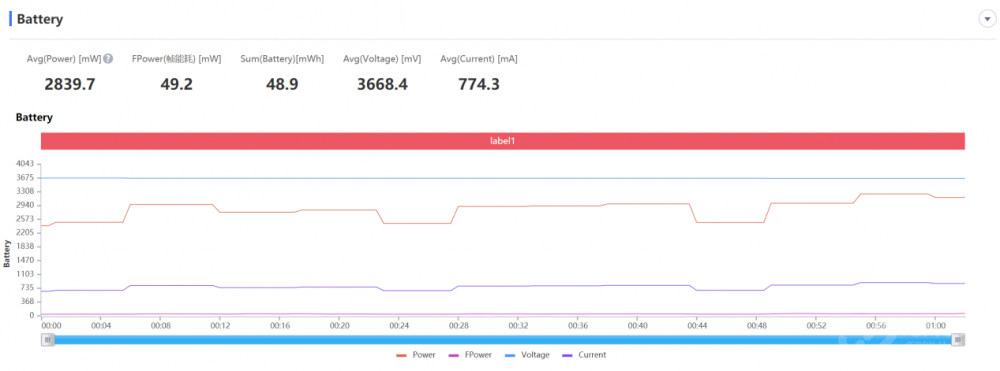Click the Avg(Current) value 774.3

[x=478, y=84]
